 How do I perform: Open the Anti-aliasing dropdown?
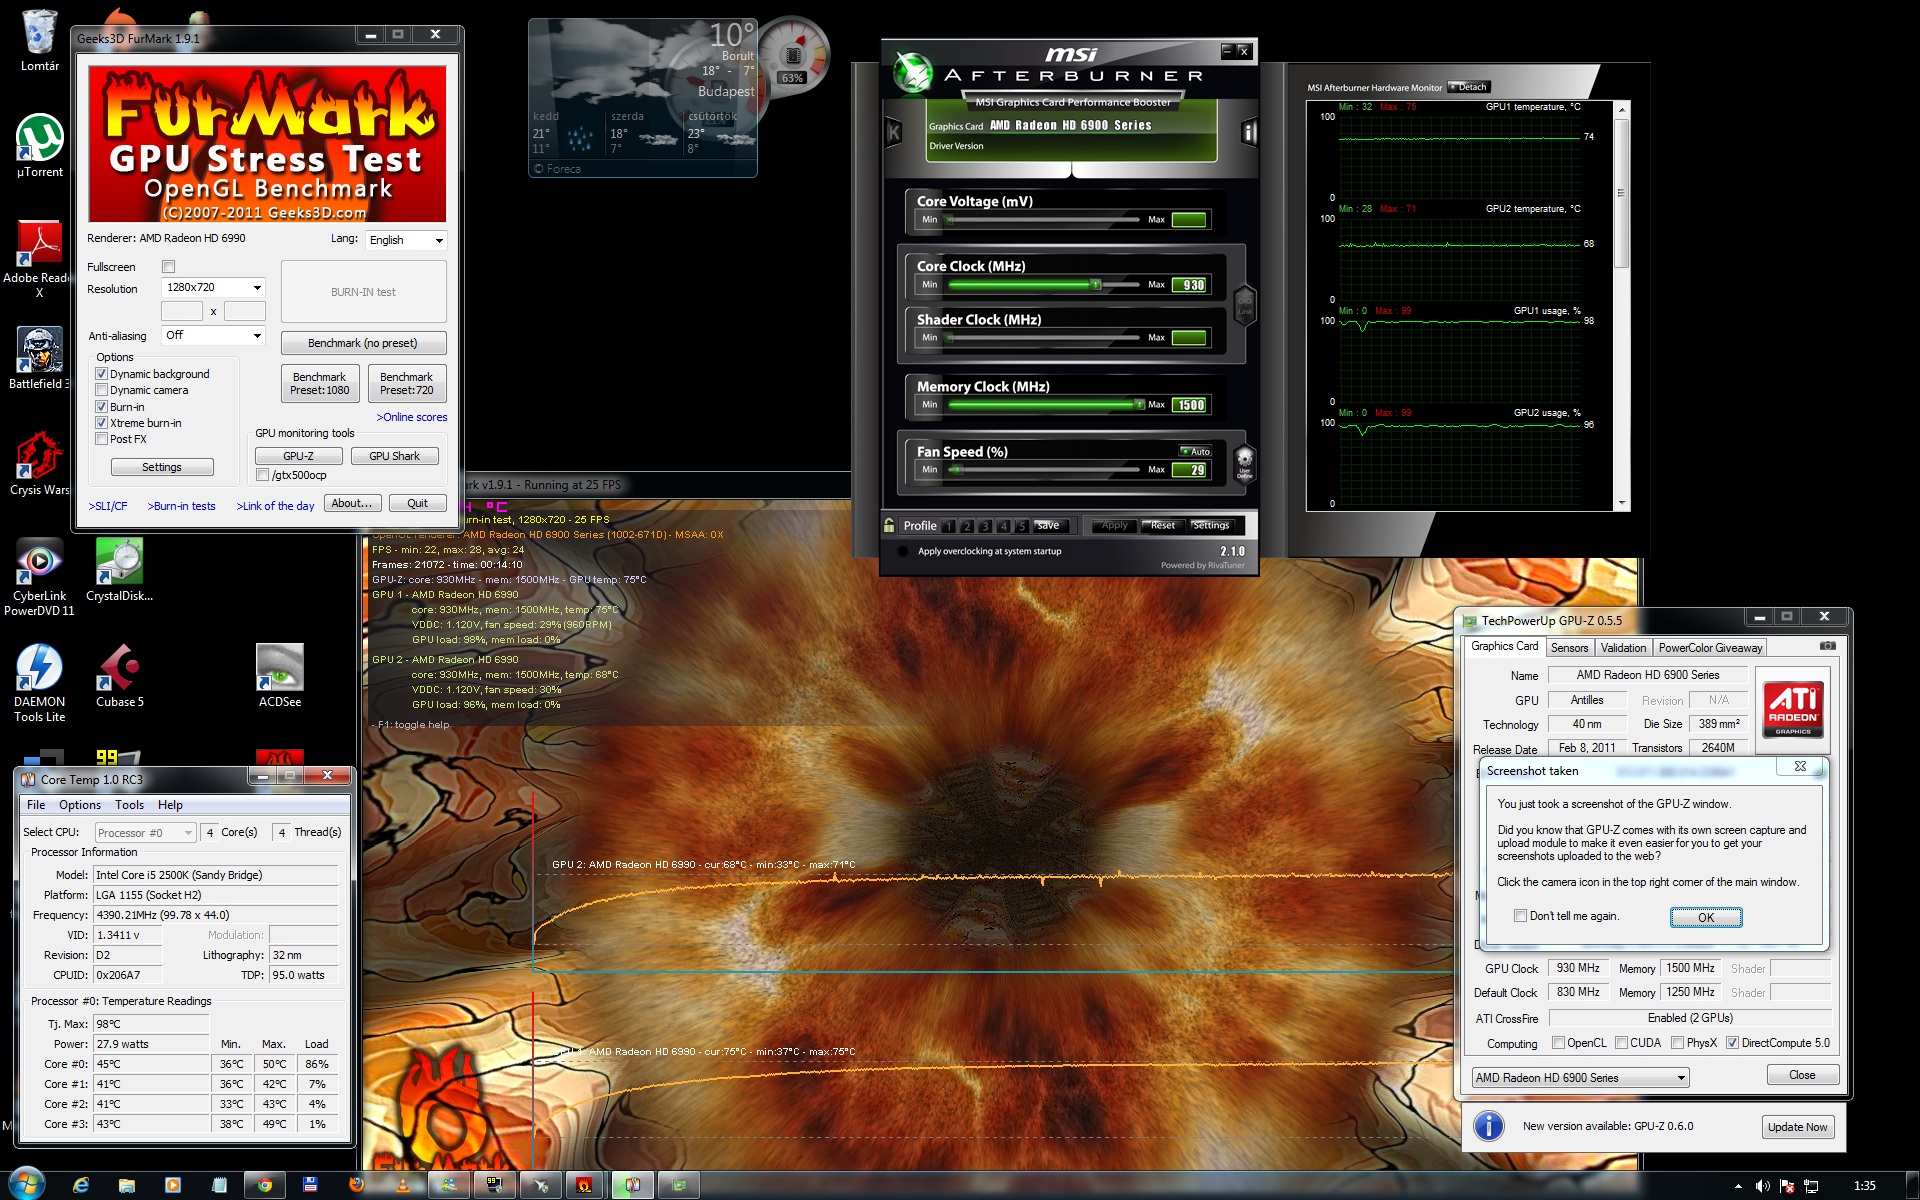pos(212,336)
